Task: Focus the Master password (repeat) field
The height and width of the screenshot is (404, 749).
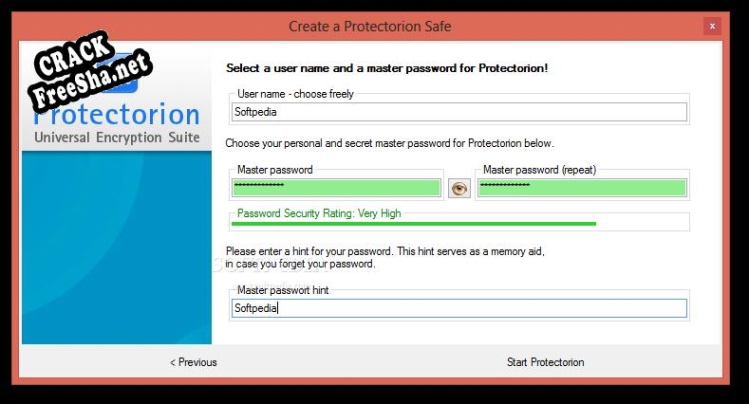Action: coord(582,187)
